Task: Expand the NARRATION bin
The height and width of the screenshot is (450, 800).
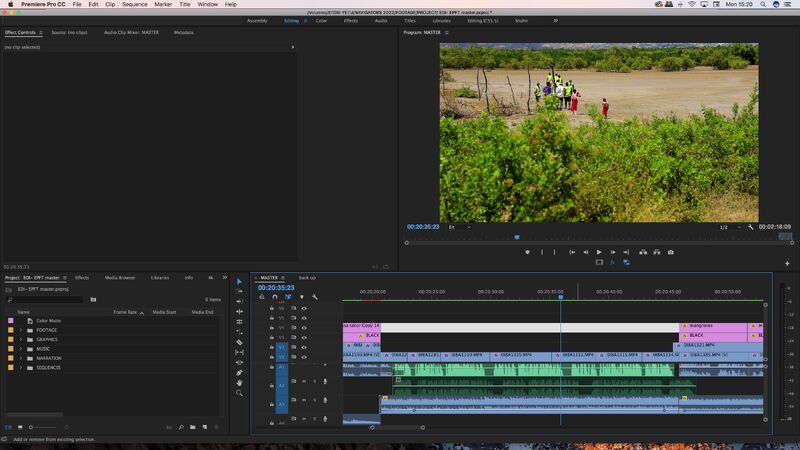Action: (21, 358)
